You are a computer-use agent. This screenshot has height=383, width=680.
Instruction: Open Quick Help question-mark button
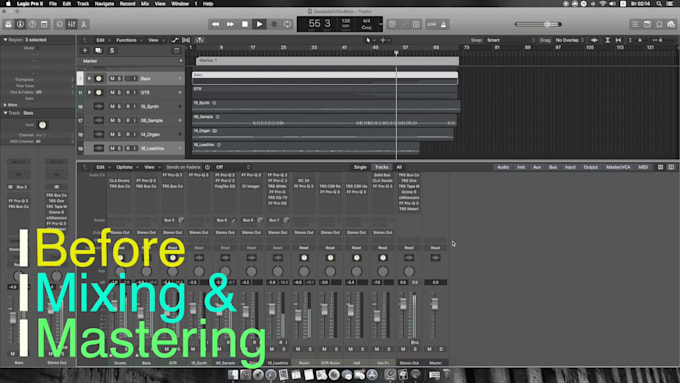32,24
